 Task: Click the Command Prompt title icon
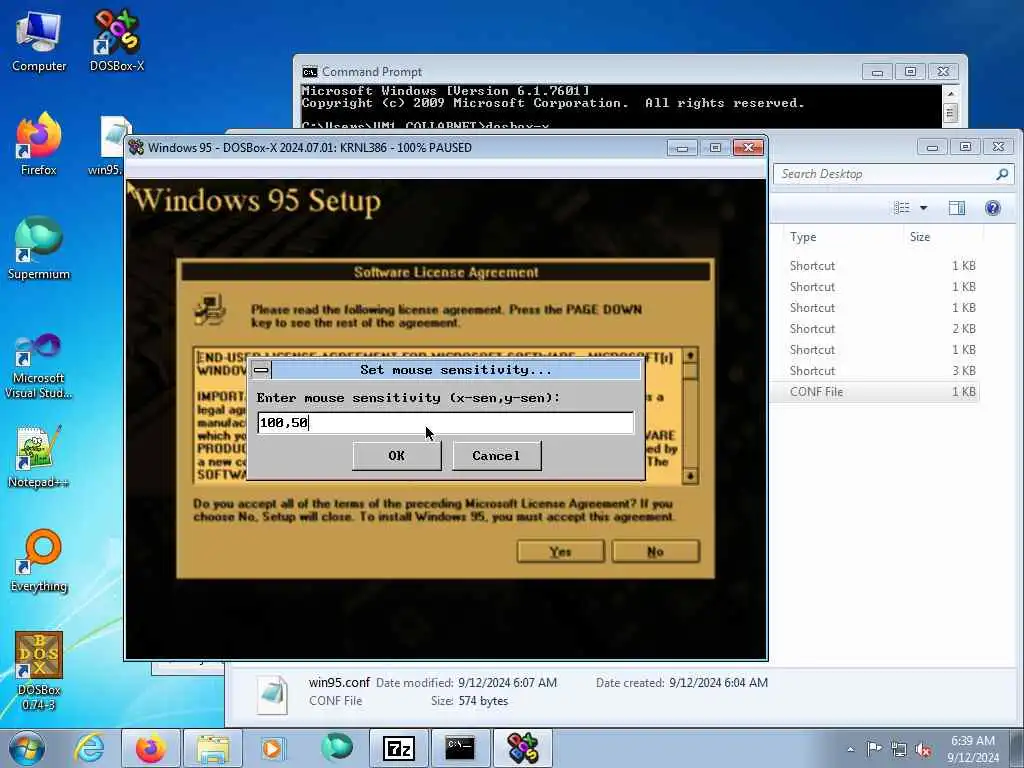(310, 72)
